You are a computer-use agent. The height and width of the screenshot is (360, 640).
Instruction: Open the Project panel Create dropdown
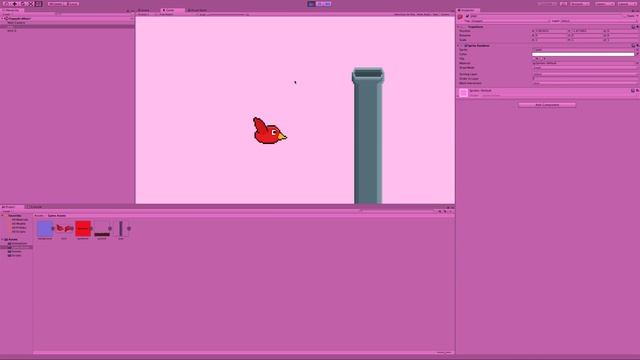coord(7,211)
